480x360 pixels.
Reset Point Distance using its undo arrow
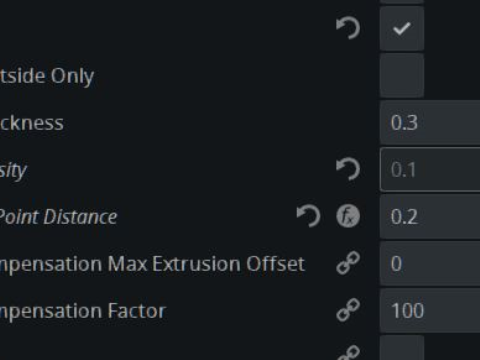308,216
